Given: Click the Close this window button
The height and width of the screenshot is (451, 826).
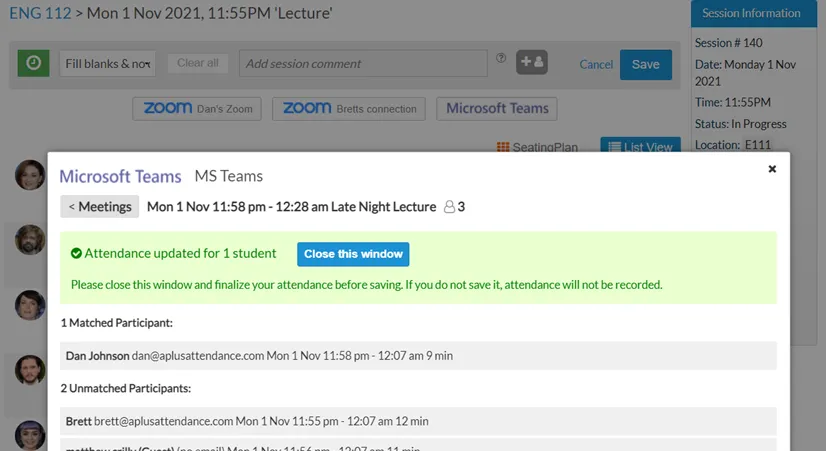Looking at the screenshot, I should pos(353,254).
